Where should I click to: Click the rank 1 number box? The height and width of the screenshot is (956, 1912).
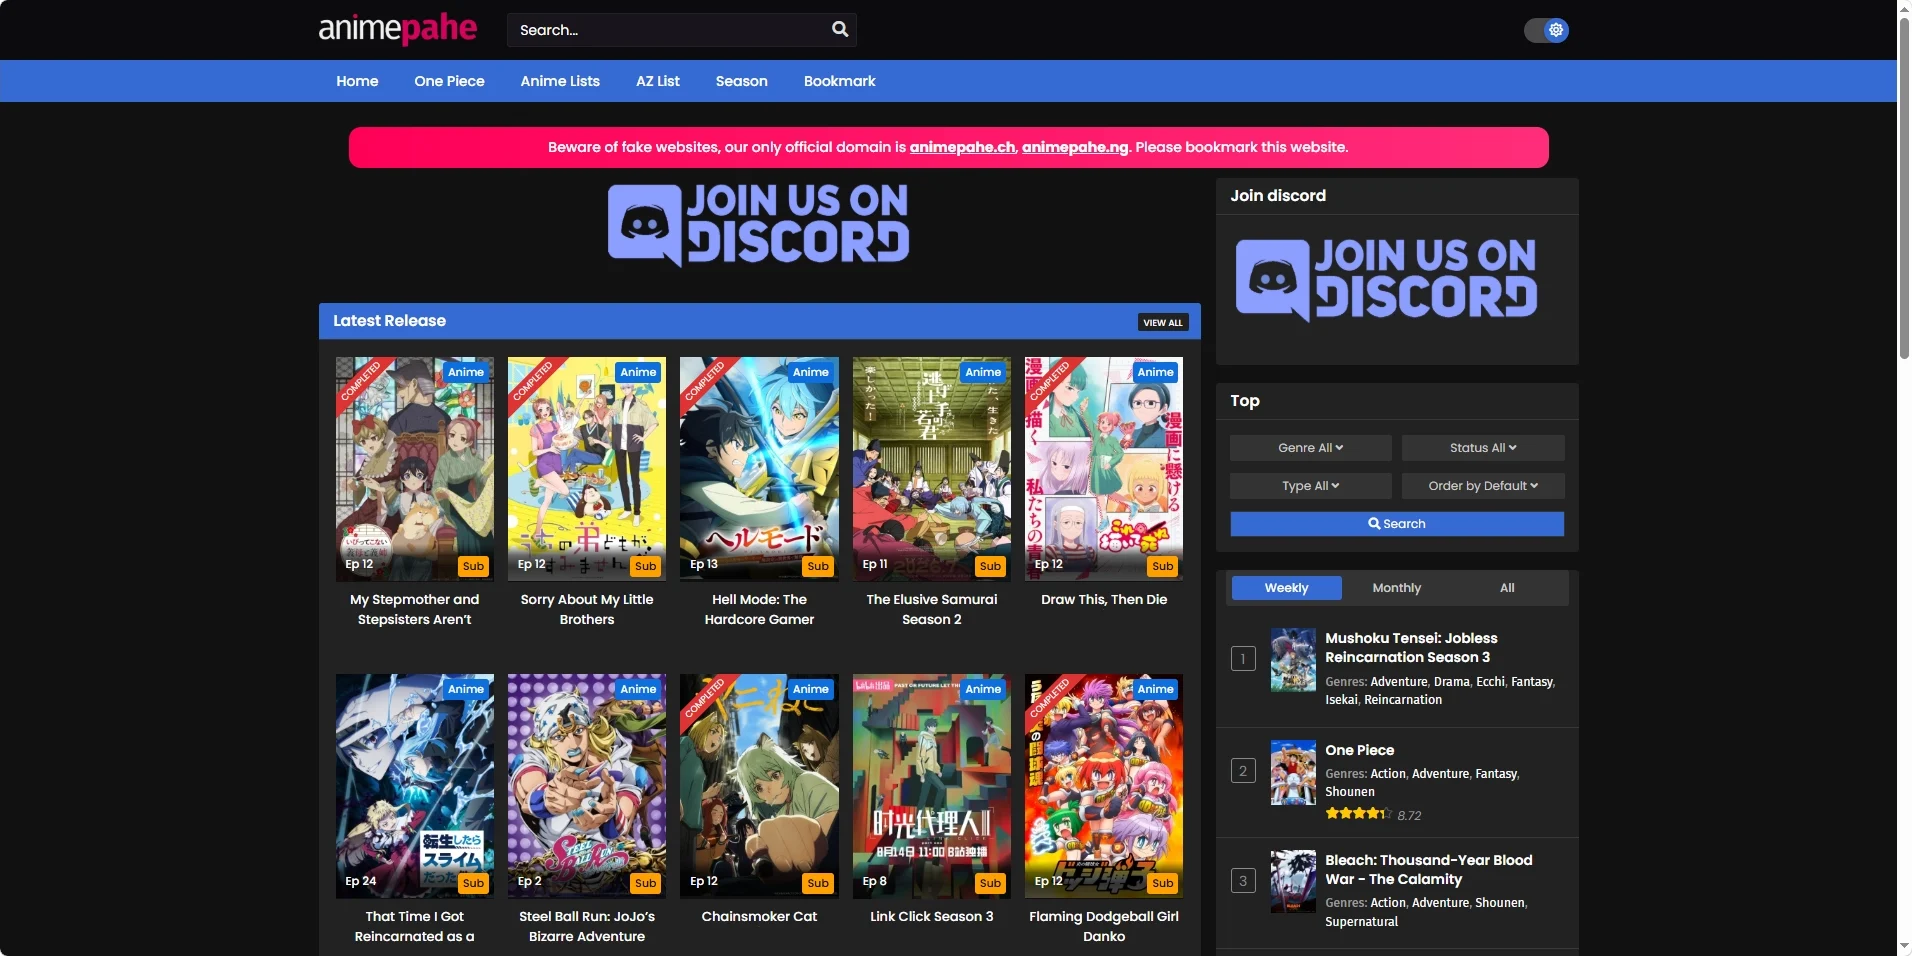pos(1243,658)
